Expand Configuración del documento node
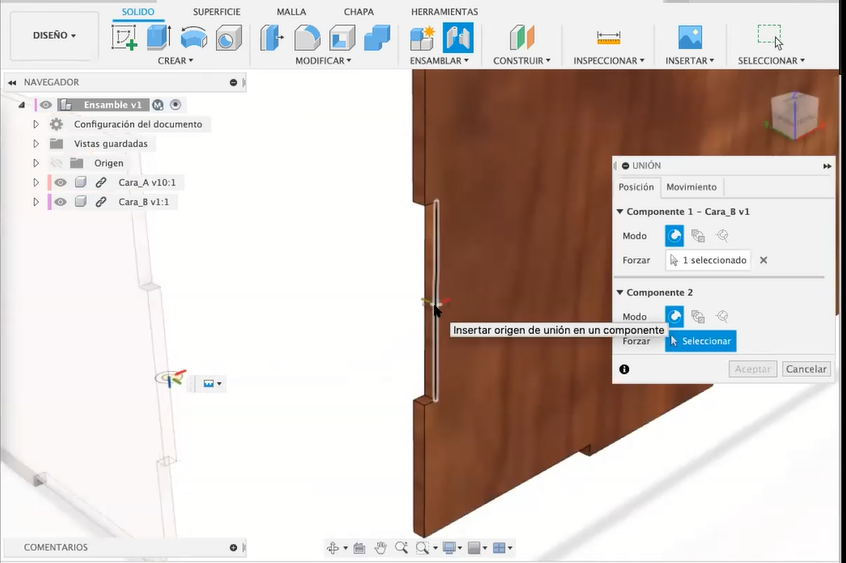The image size is (846, 563). click(x=36, y=124)
